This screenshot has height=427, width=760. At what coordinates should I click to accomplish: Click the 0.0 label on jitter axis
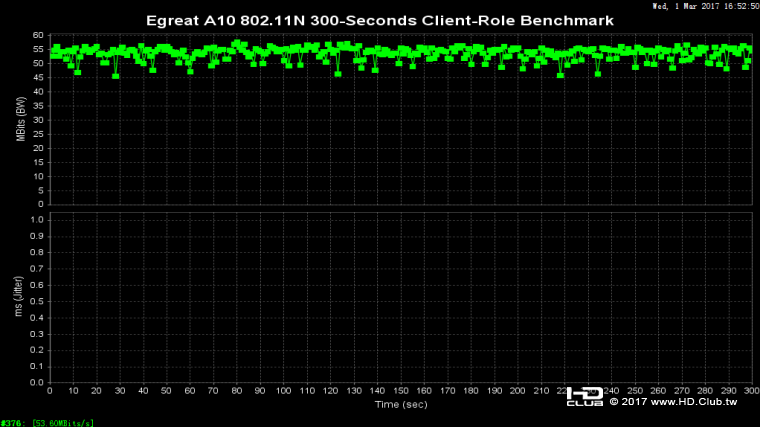pos(38,381)
